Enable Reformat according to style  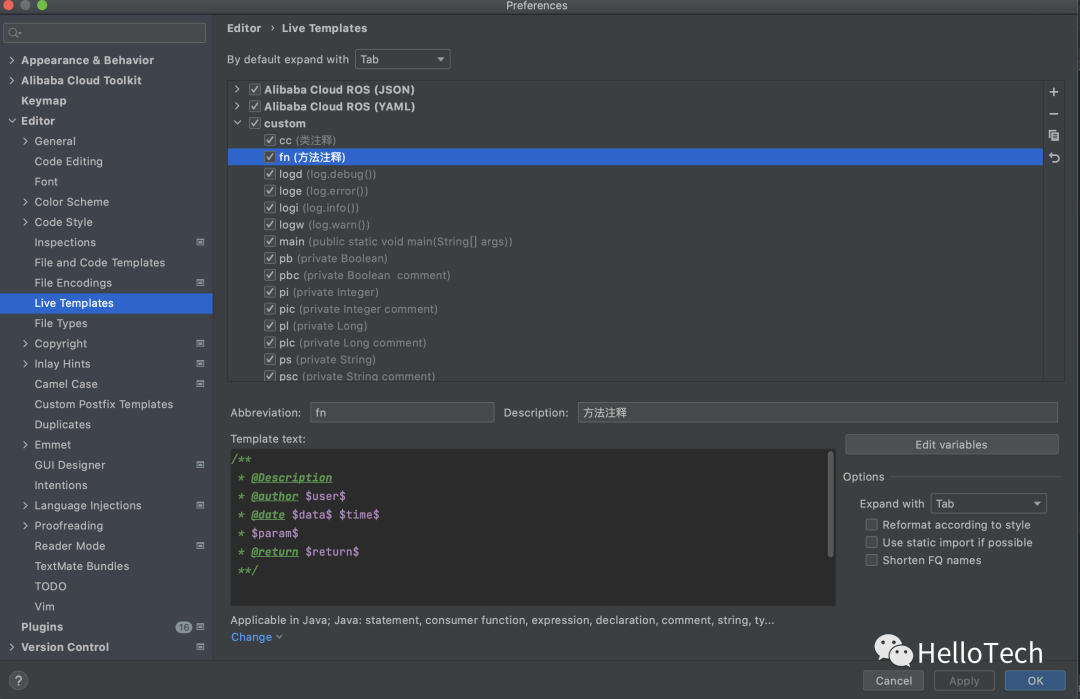coord(871,525)
